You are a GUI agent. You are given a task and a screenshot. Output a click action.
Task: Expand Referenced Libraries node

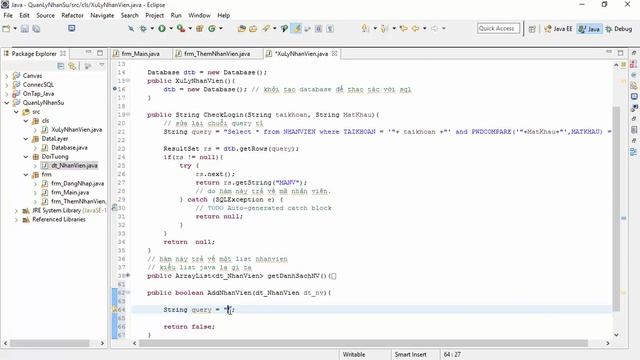coord(16,220)
